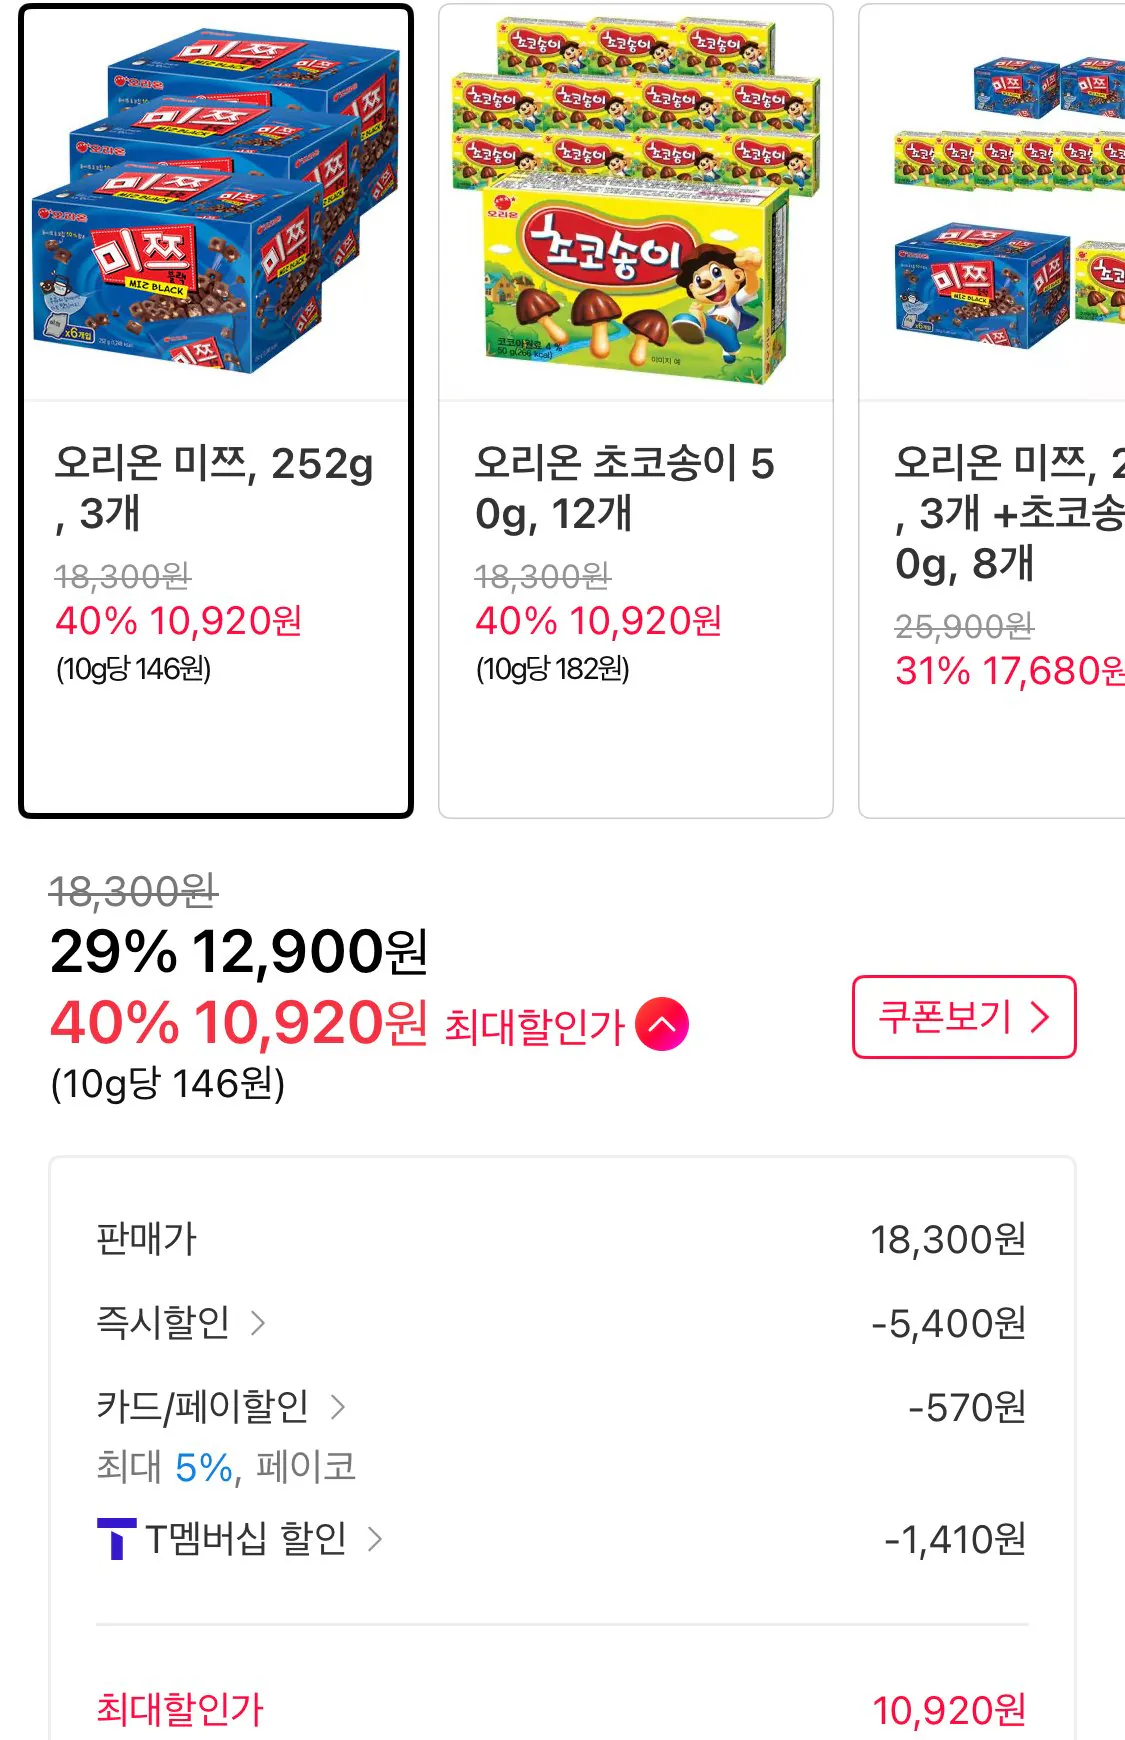Viewport: 1125px width, 1740px height.
Task: Click the T membership logo icon
Action: coord(116,1539)
